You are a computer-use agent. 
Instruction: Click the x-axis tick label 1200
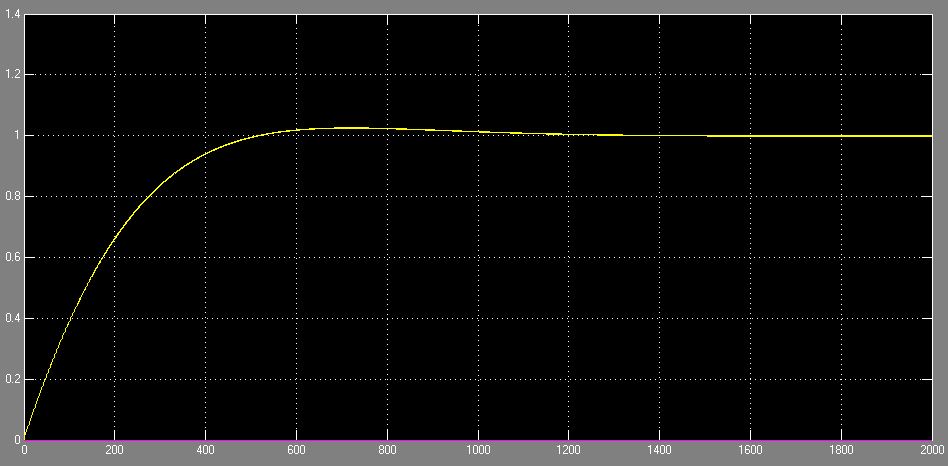point(569,450)
